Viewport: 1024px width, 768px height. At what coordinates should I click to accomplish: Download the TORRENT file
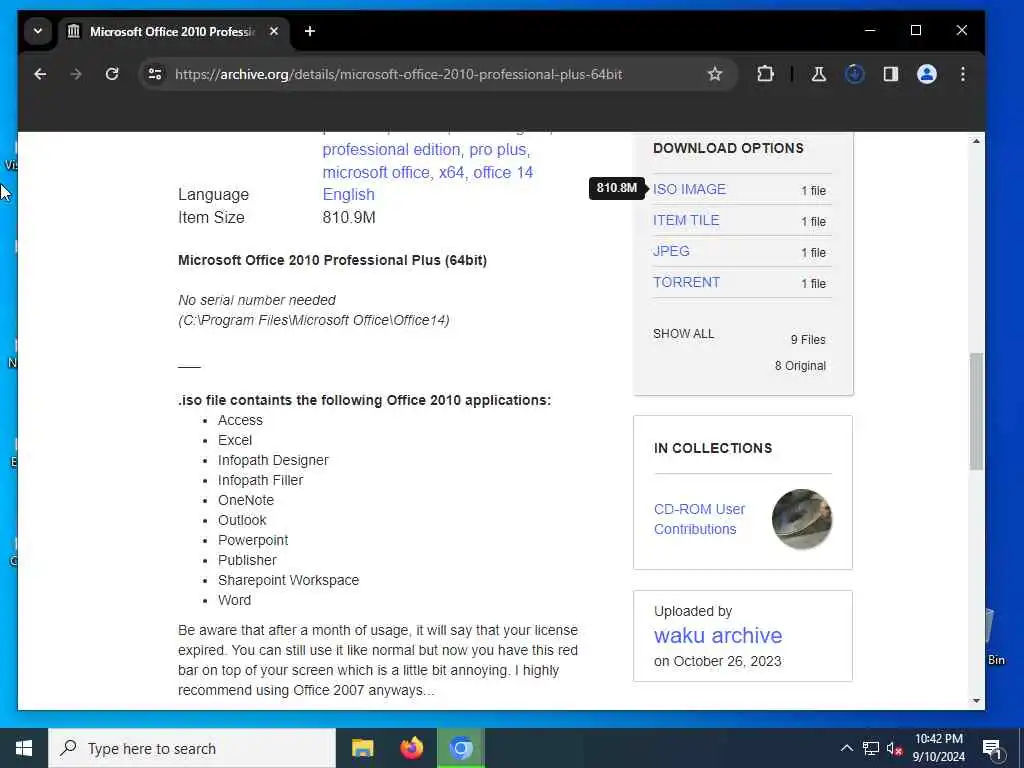pos(686,283)
